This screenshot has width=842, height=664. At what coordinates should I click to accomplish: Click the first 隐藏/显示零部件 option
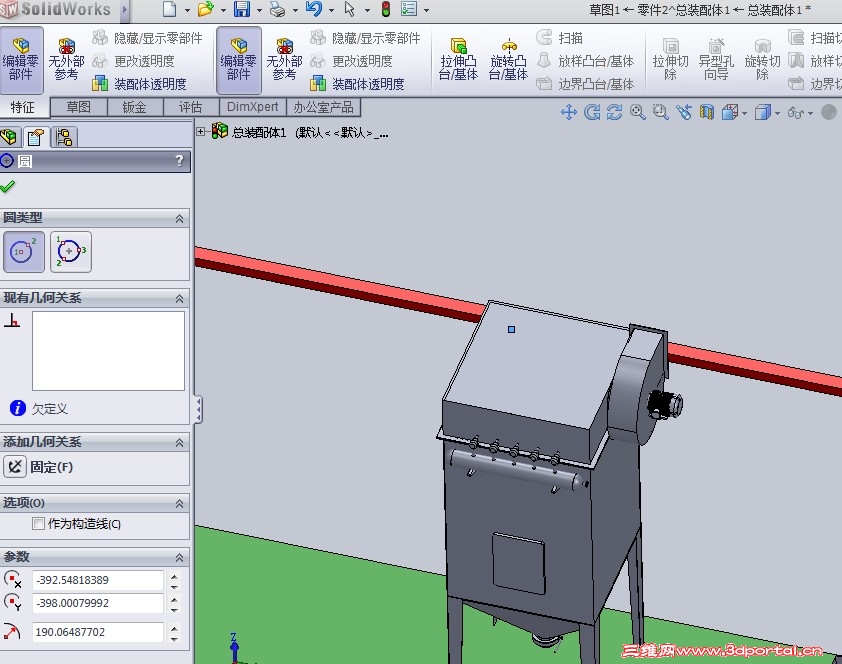click(x=147, y=38)
